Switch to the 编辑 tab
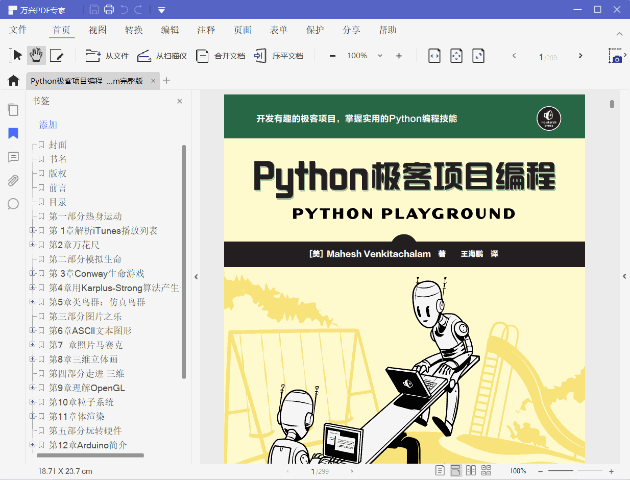Screen dimensions: 630x480 tap(170, 30)
